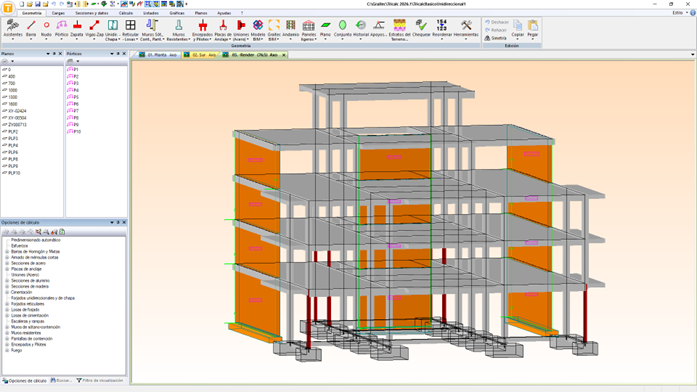Image resolution: width=697 pixels, height=392 pixels.
Task: Switch to the 01.-Planta view tab
Action: coord(158,55)
